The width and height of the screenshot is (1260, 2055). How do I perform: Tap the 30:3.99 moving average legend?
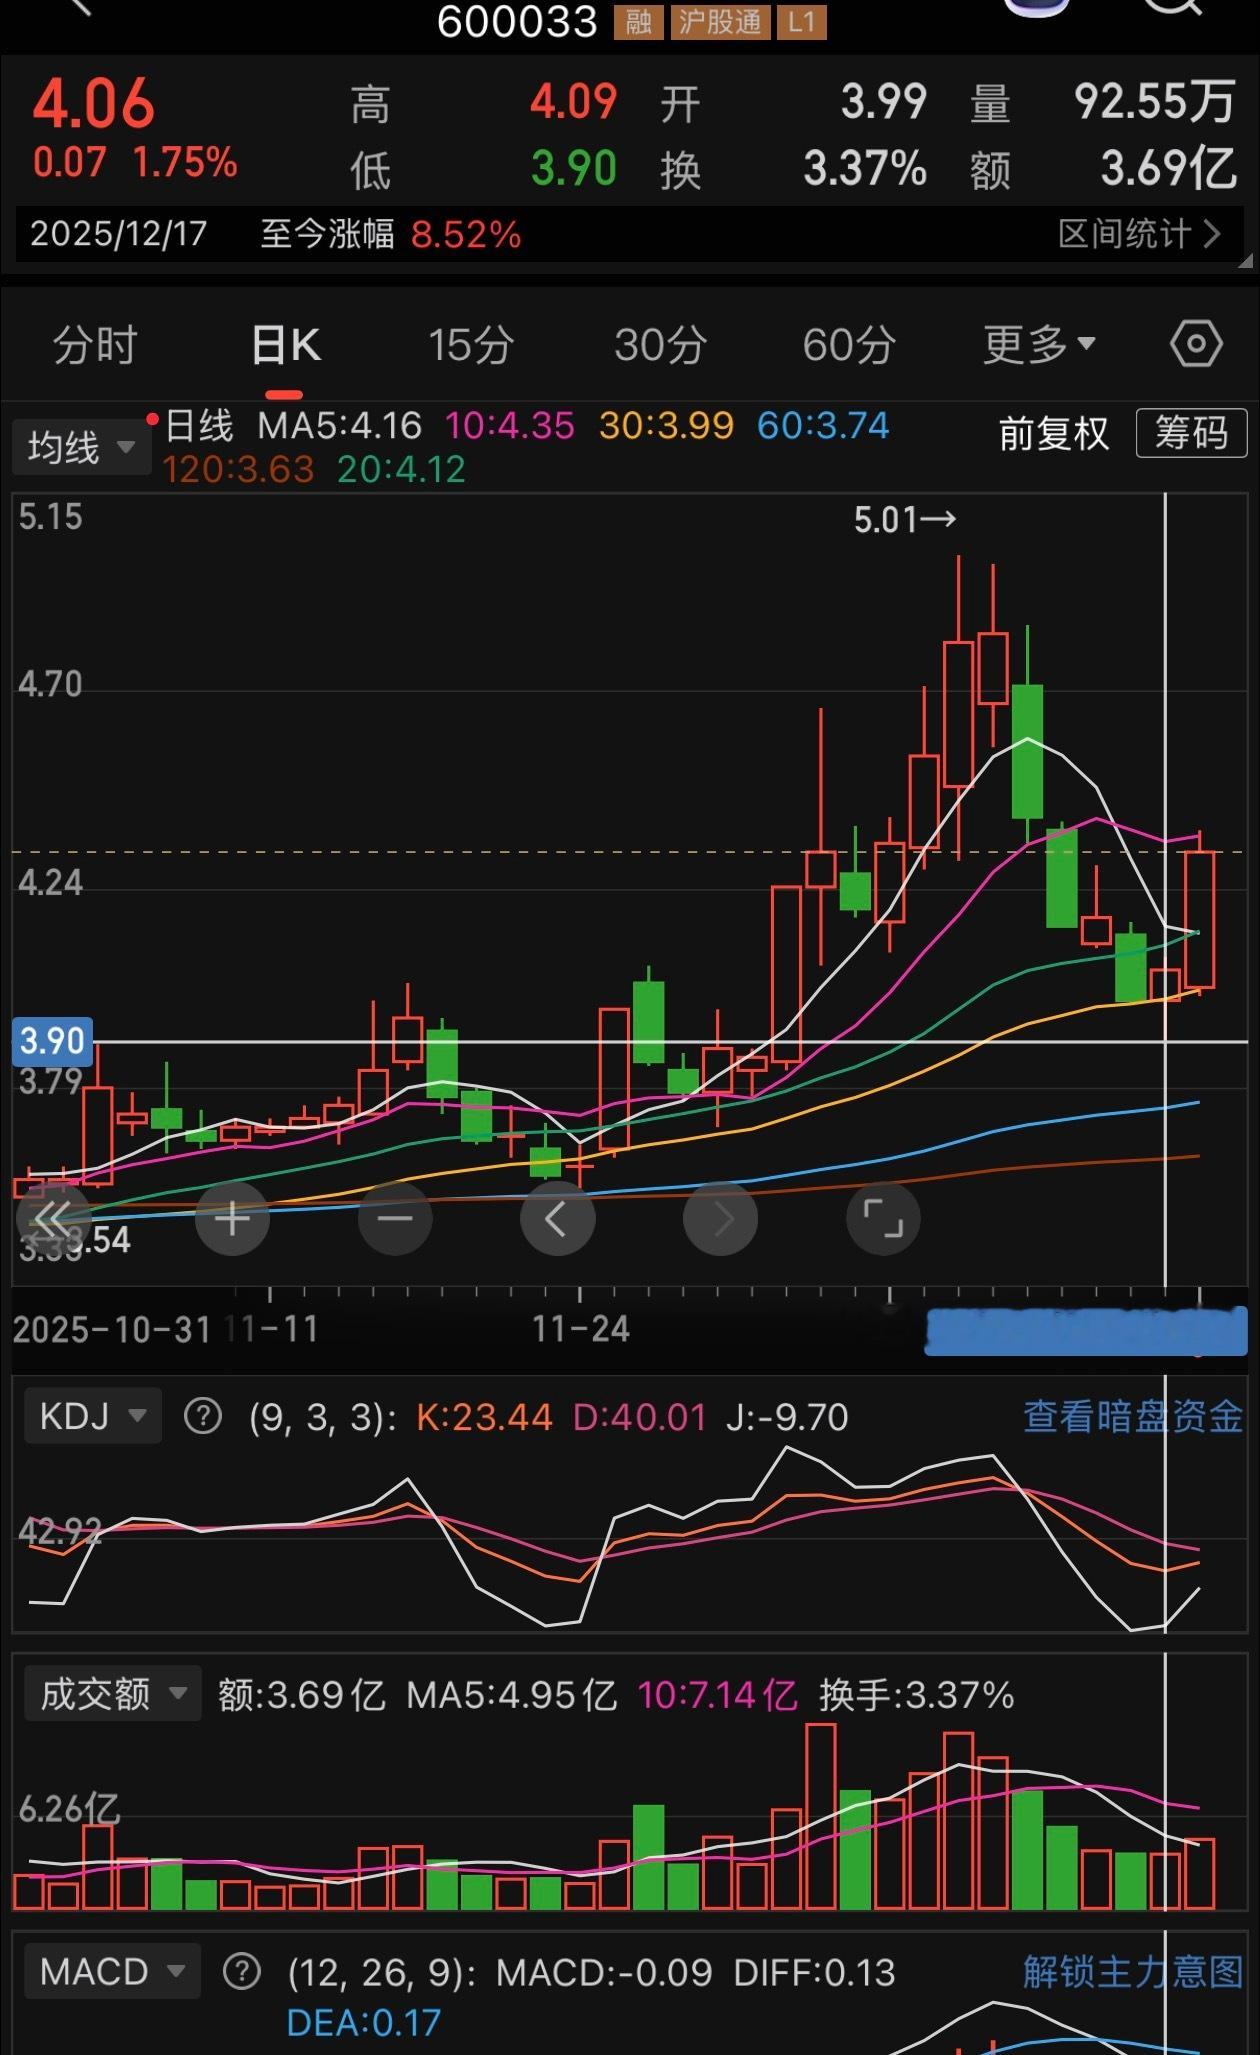pos(667,426)
